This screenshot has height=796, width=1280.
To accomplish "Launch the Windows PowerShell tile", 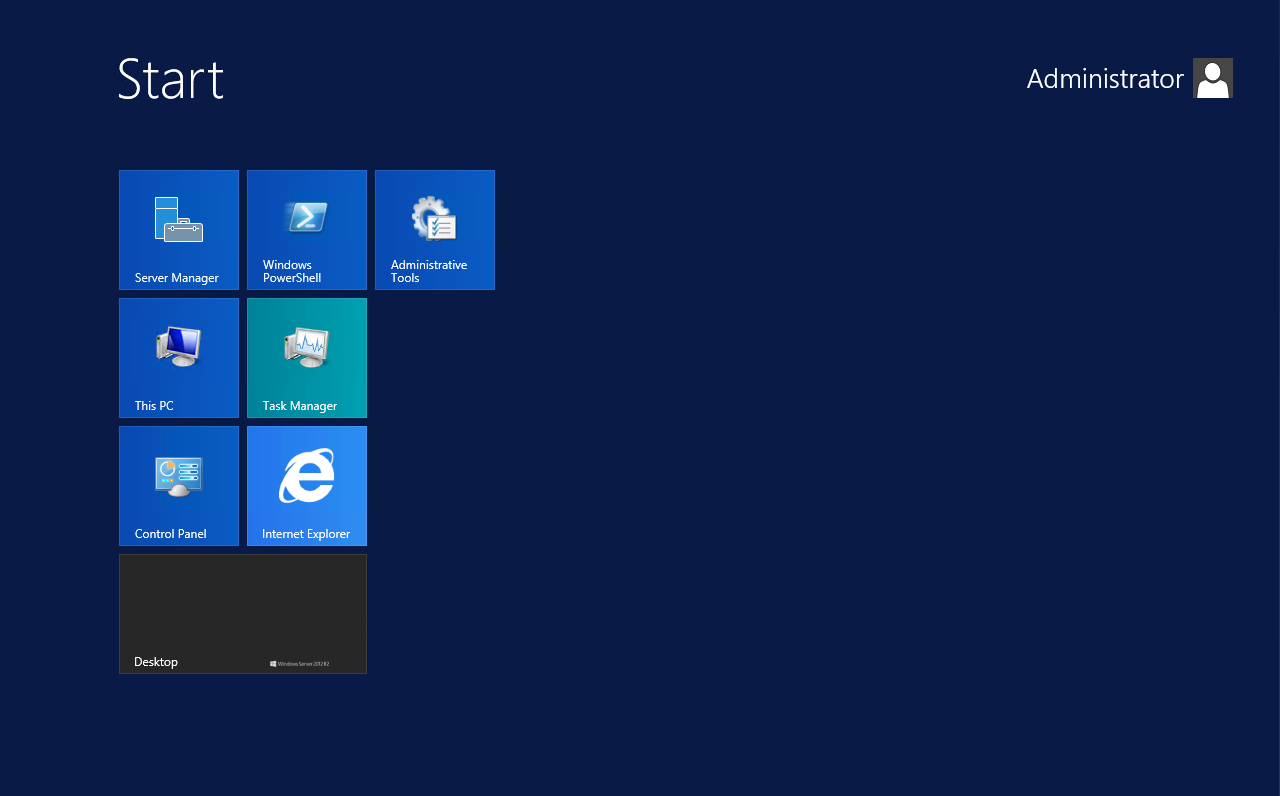I will tap(307, 230).
